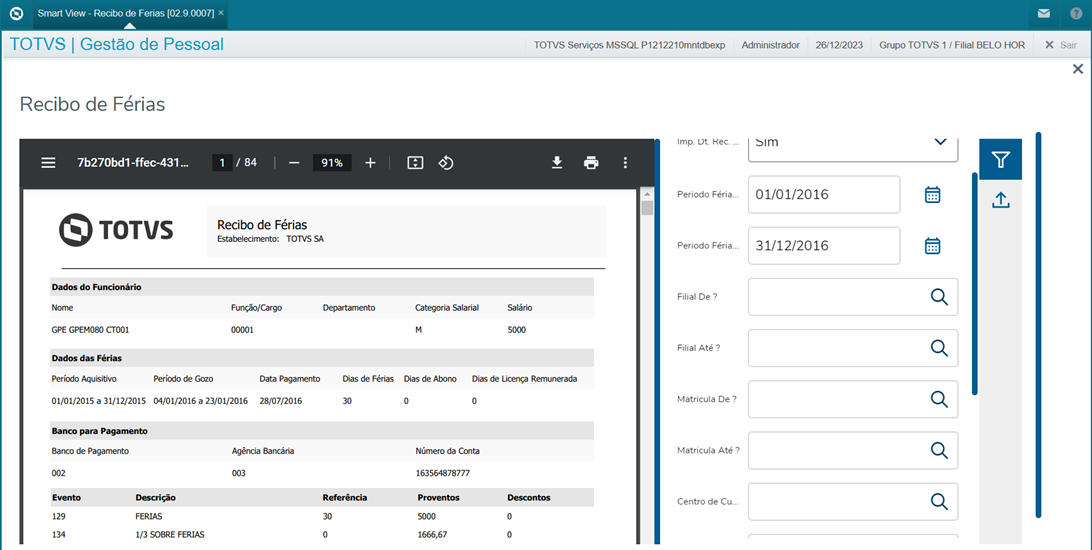The width and height of the screenshot is (1092, 550).
Task: Click the fit to page icon
Action: point(415,163)
